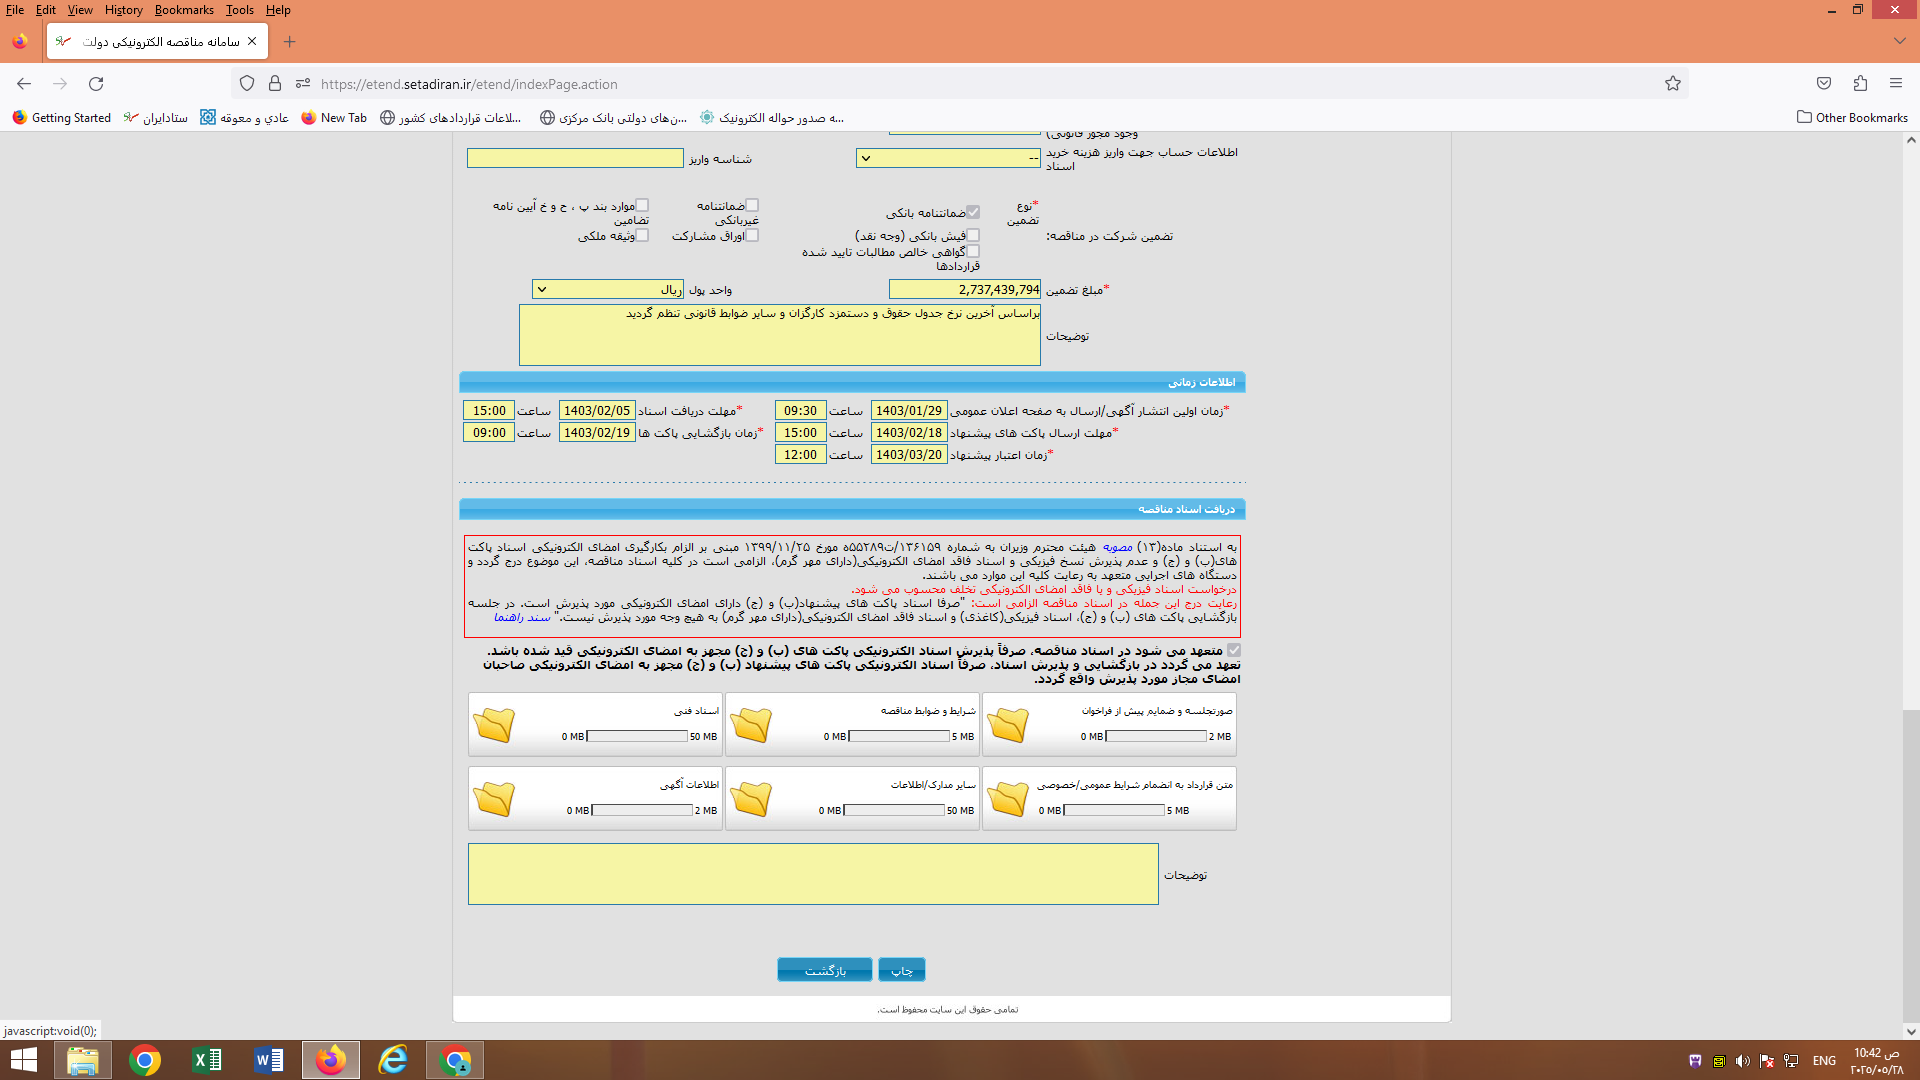
Task: Toggle فیش بانکی (وجه نقد) checkbox
Action: tap(973, 235)
